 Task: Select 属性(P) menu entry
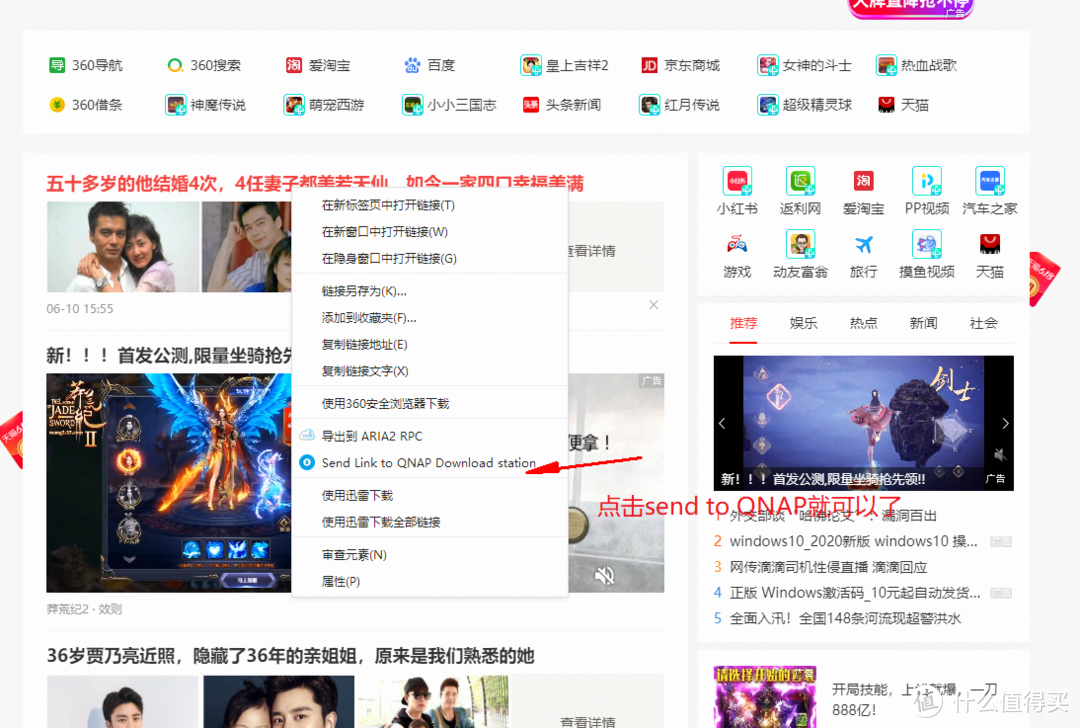click(x=430, y=582)
